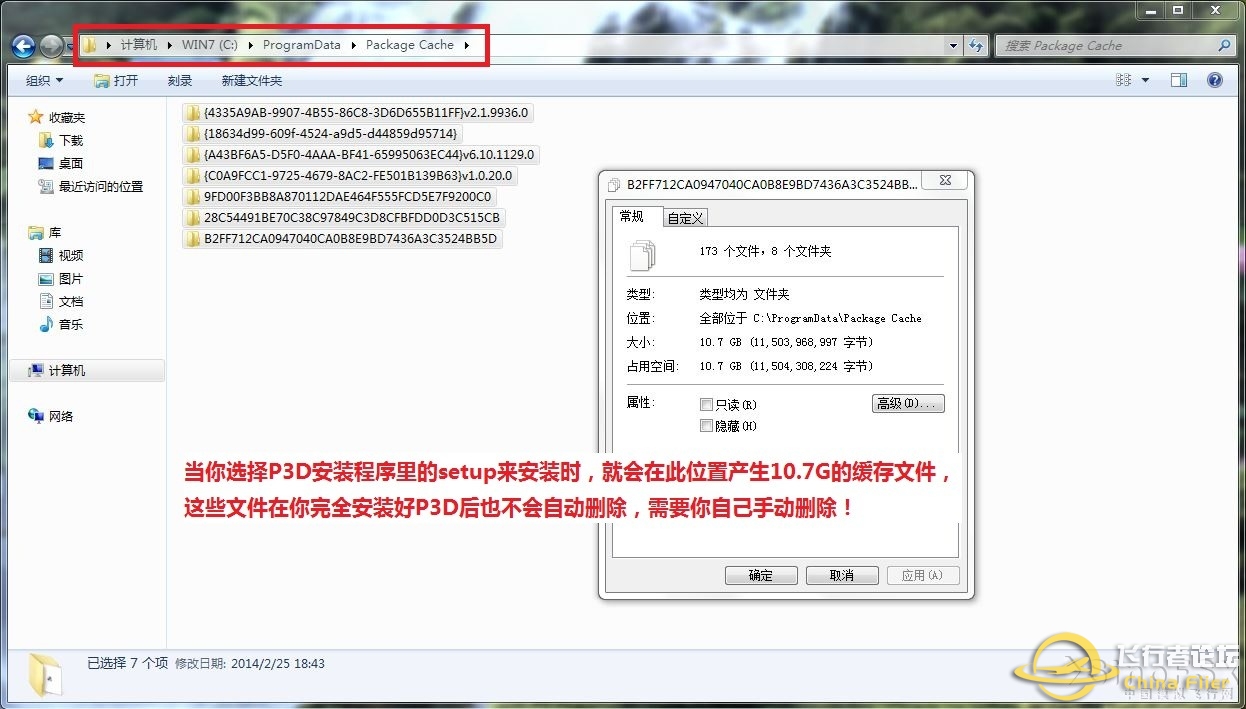Click the search magnifier in the Package Cache search box

[x=1224, y=45]
